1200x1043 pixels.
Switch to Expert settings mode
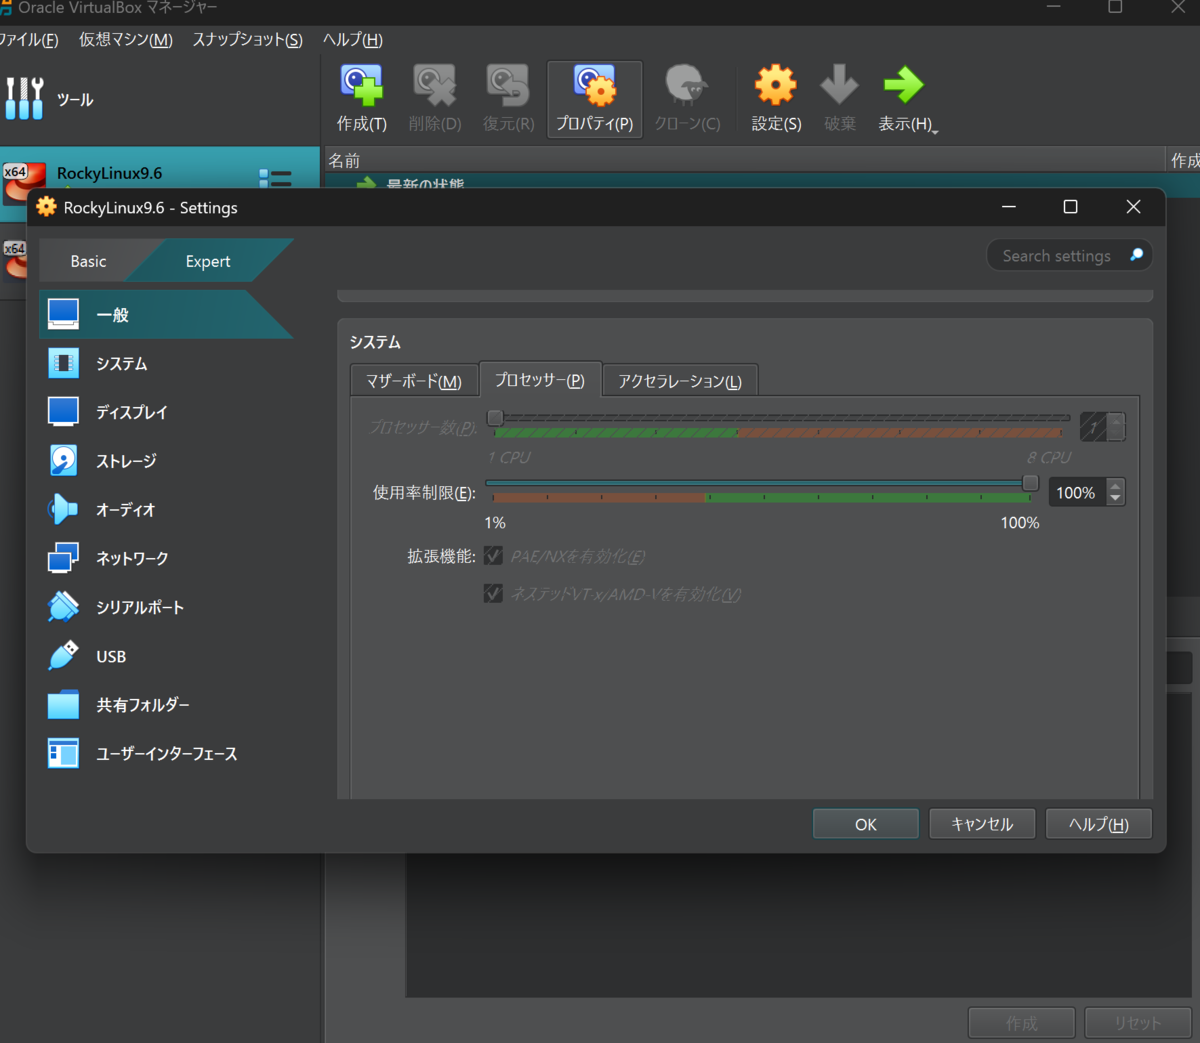coord(208,261)
